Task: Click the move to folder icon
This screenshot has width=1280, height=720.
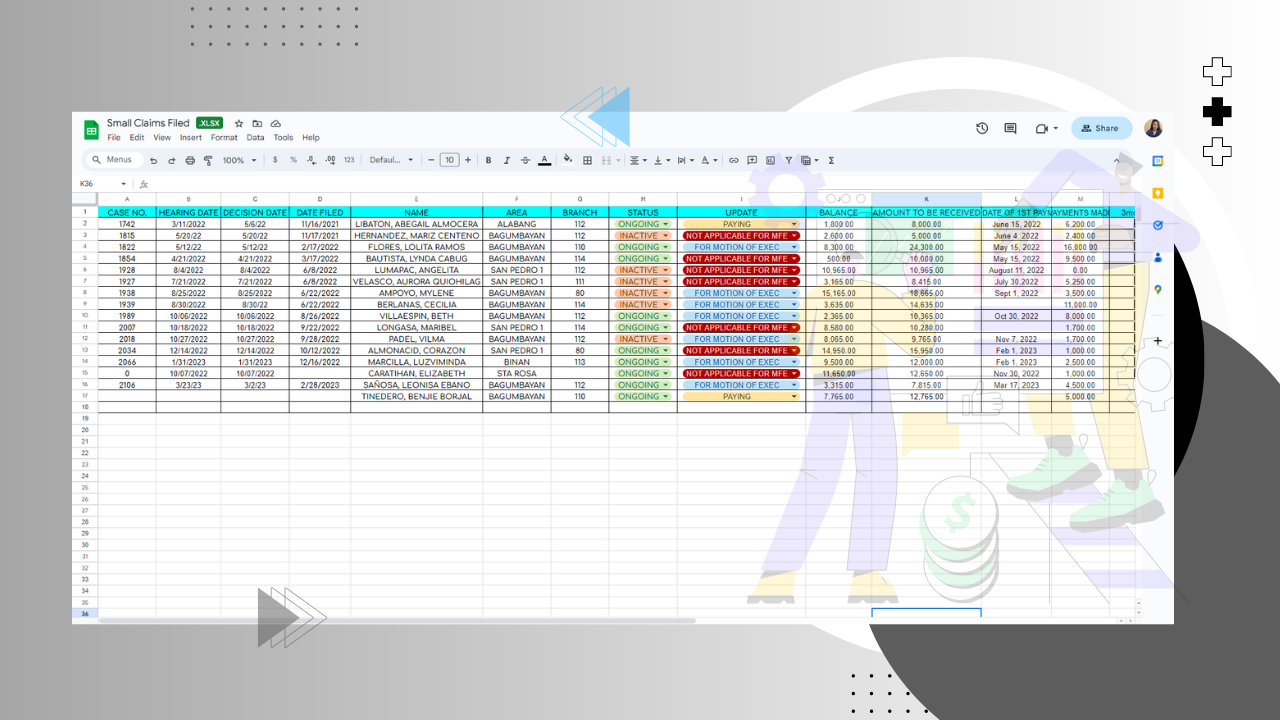Action: tap(257, 123)
